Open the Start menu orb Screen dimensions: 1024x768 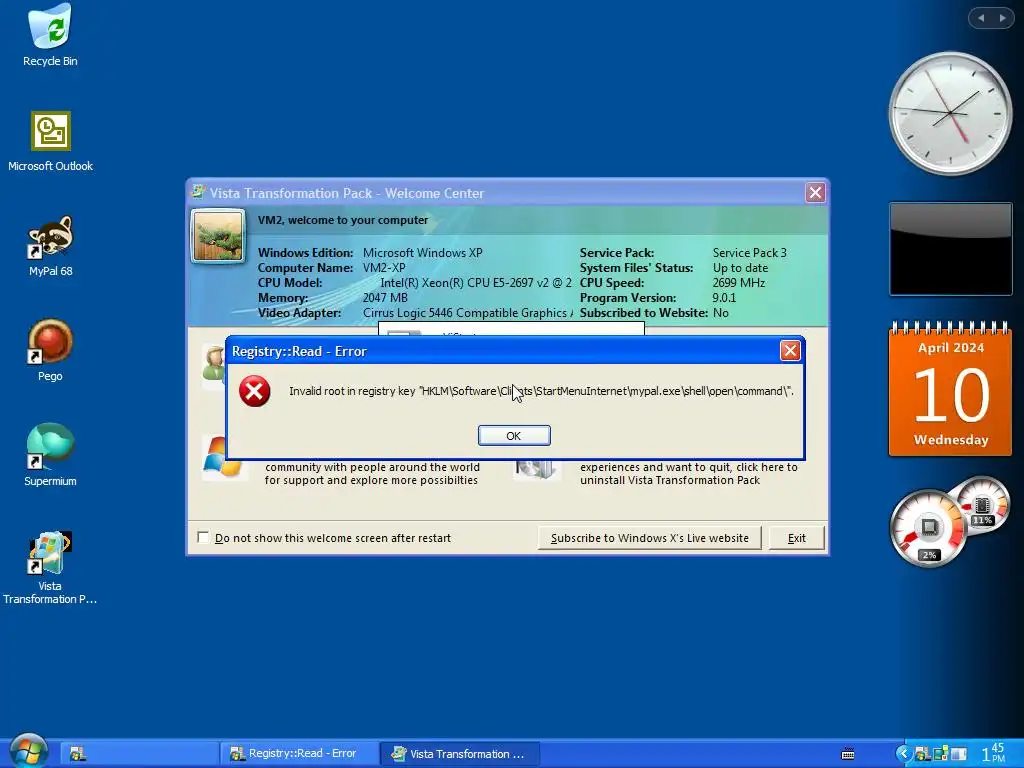29,751
